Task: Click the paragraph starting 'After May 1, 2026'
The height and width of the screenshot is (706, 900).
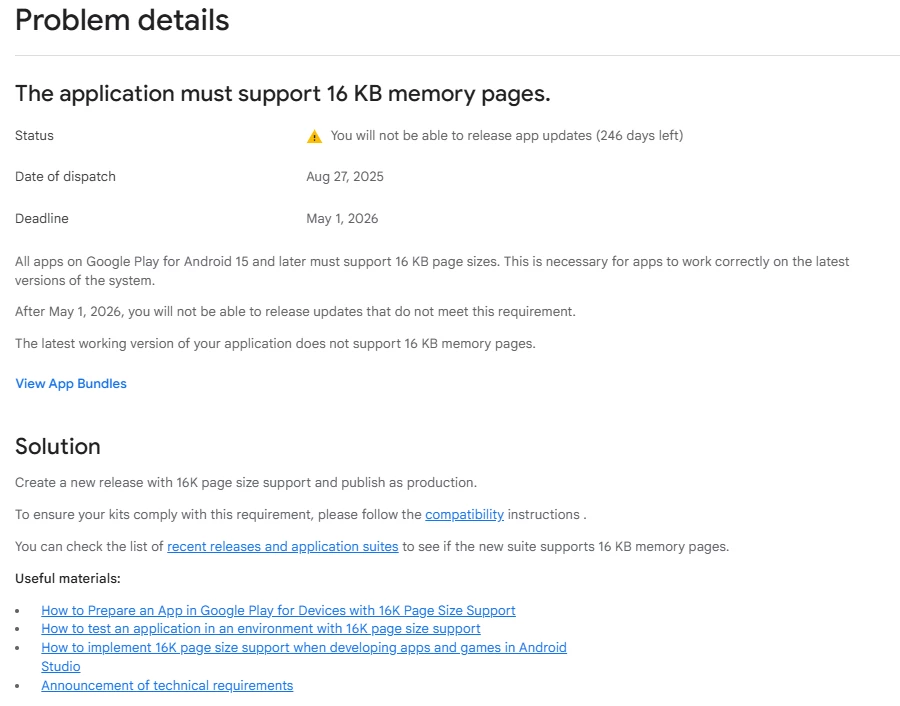Action: pyautogui.click(x=295, y=312)
